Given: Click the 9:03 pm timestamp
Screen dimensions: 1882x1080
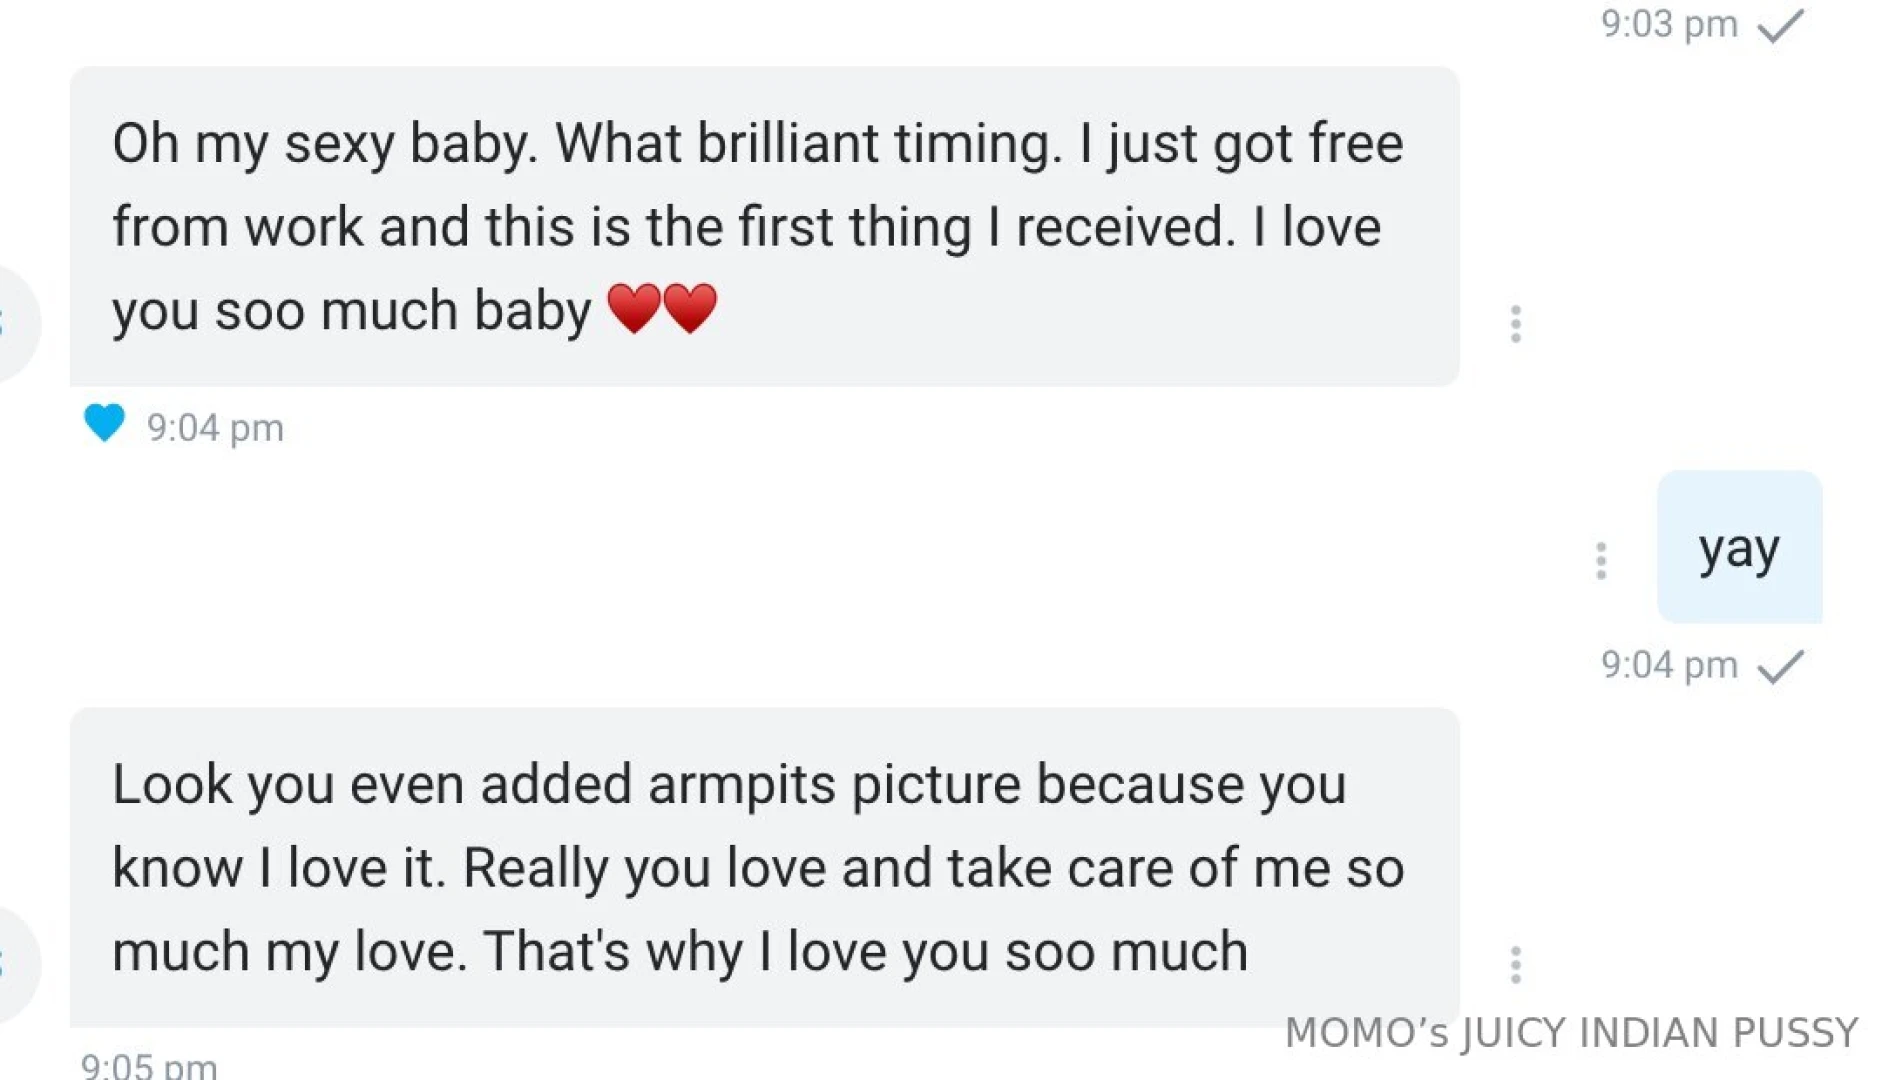Looking at the screenshot, I should click(1668, 25).
